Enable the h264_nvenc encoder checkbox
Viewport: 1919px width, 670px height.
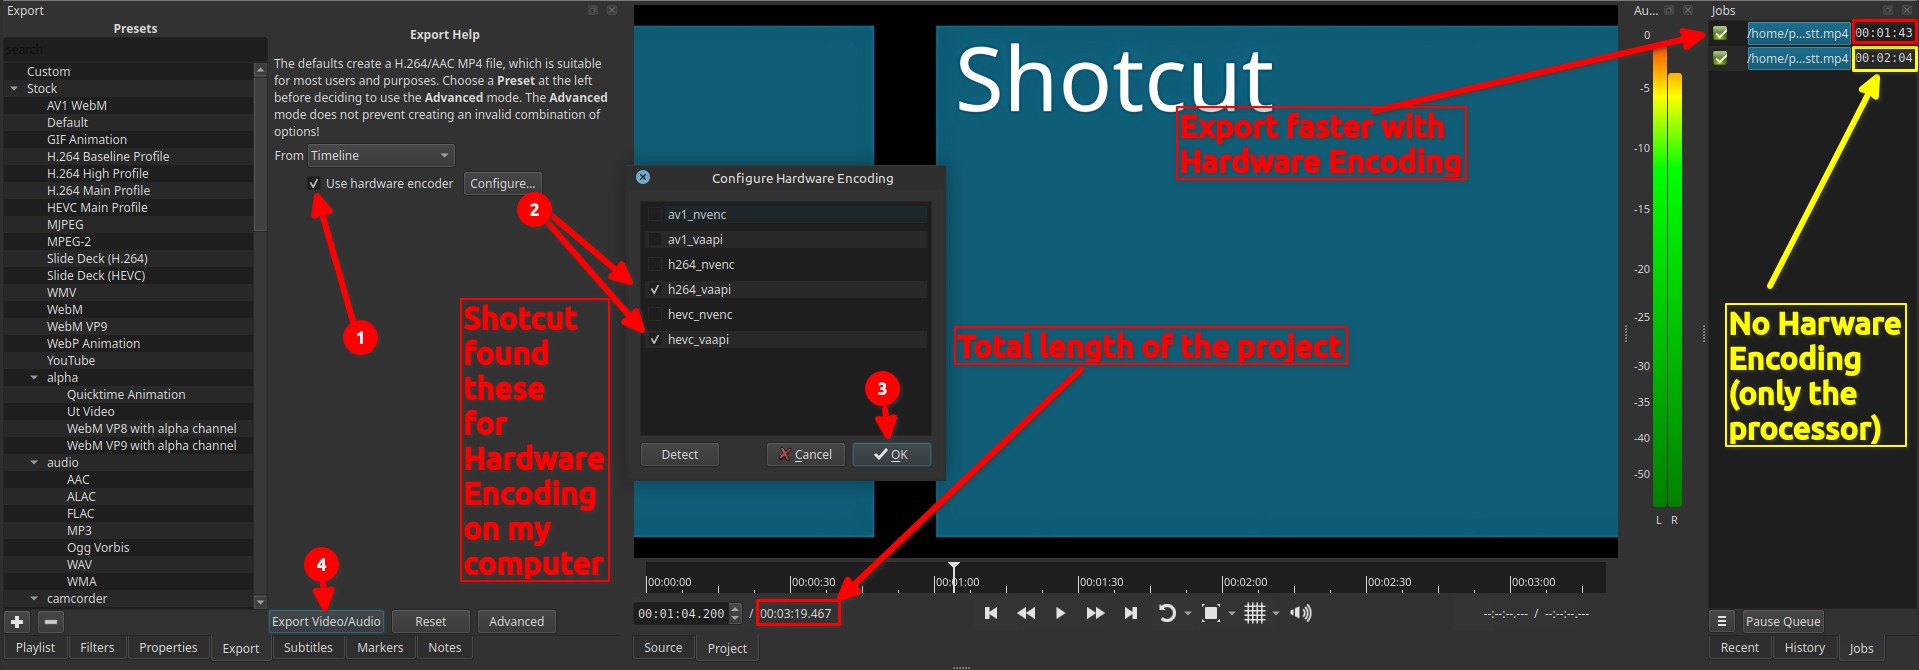[655, 265]
